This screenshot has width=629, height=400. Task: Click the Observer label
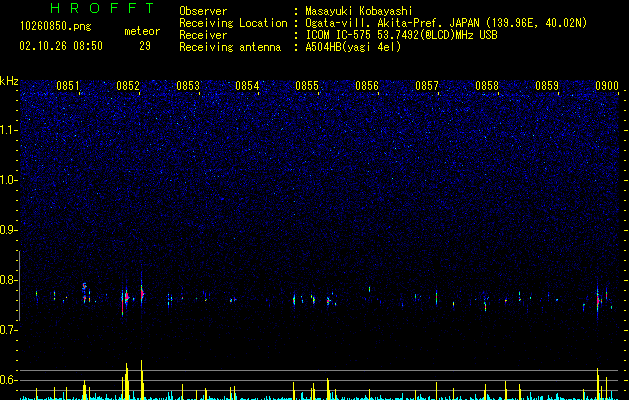[203, 11]
